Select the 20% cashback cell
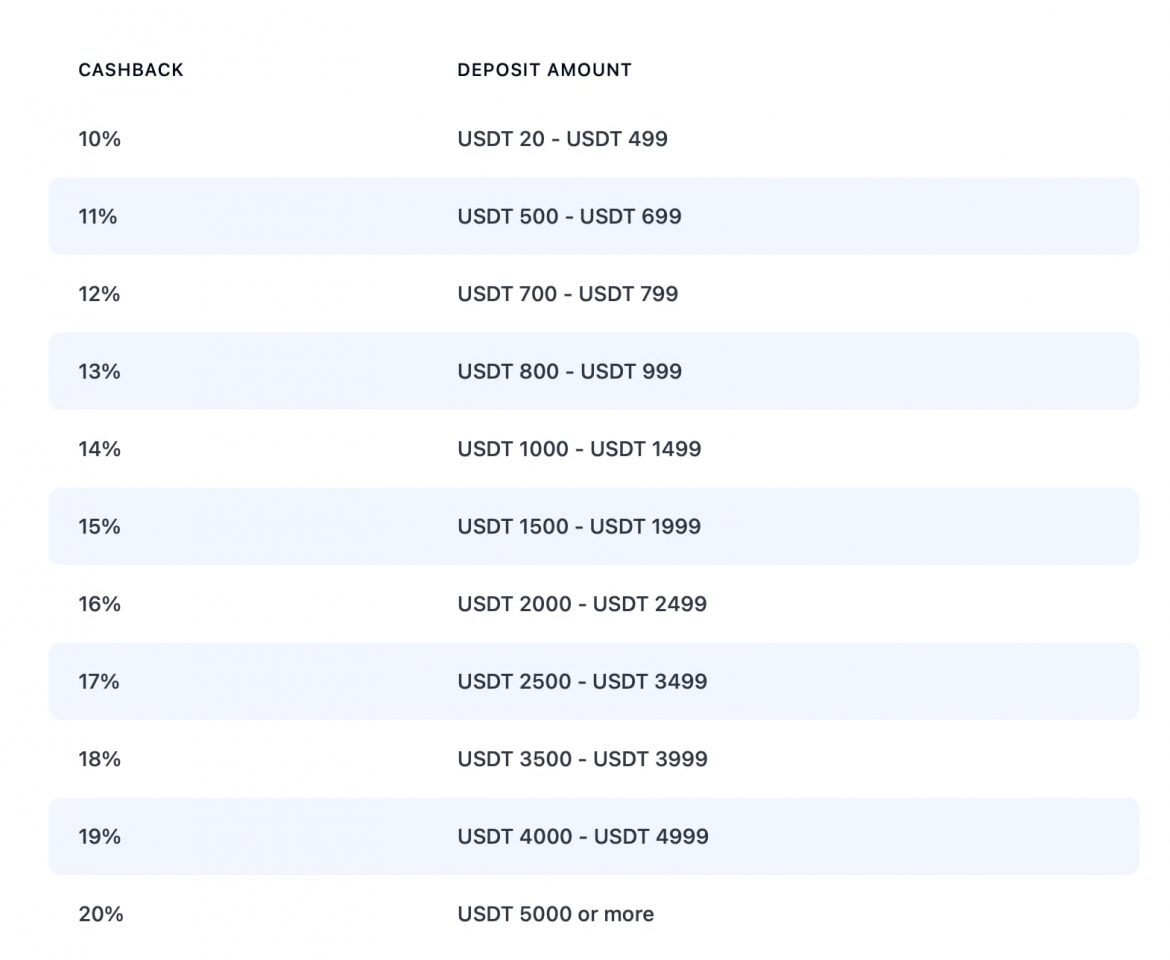 (101, 914)
